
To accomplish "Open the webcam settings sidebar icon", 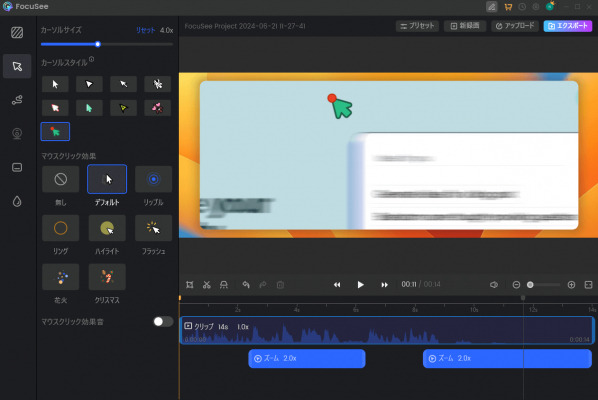I will click(17, 133).
